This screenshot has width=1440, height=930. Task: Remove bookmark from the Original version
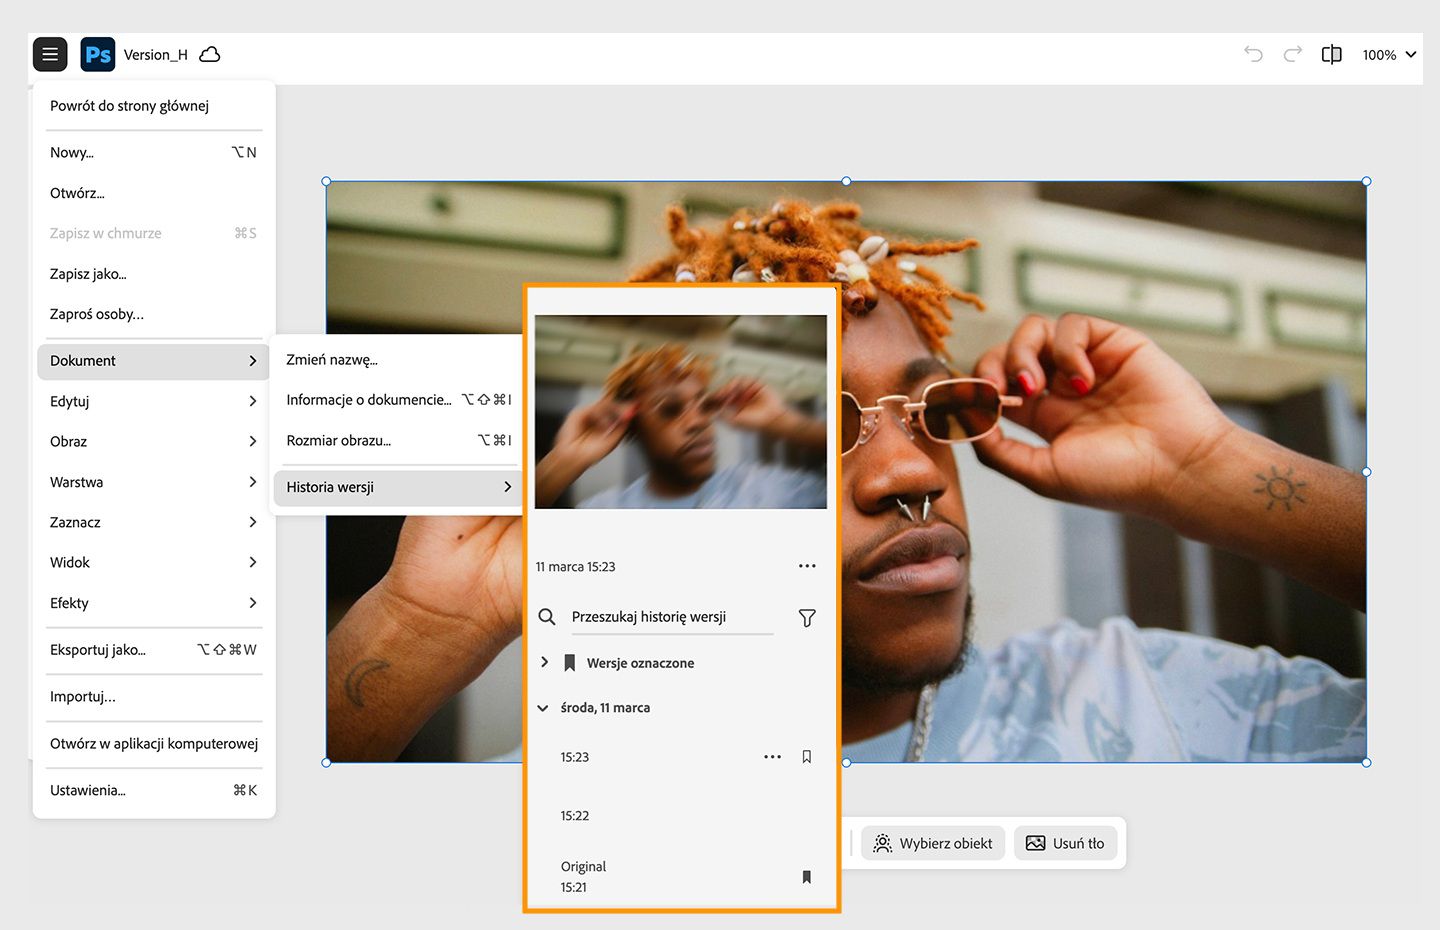(x=807, y=877)
